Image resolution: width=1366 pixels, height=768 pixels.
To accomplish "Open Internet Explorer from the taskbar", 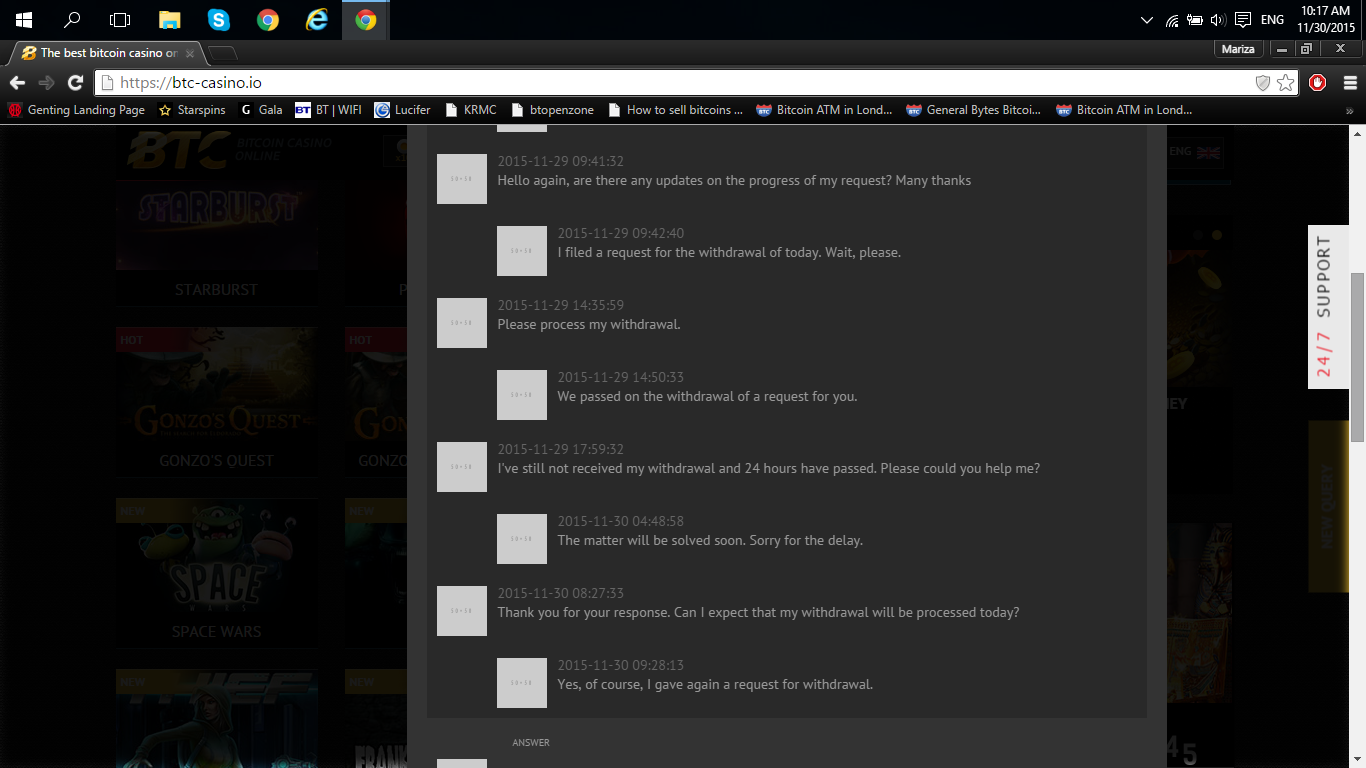I will [317, 20].
